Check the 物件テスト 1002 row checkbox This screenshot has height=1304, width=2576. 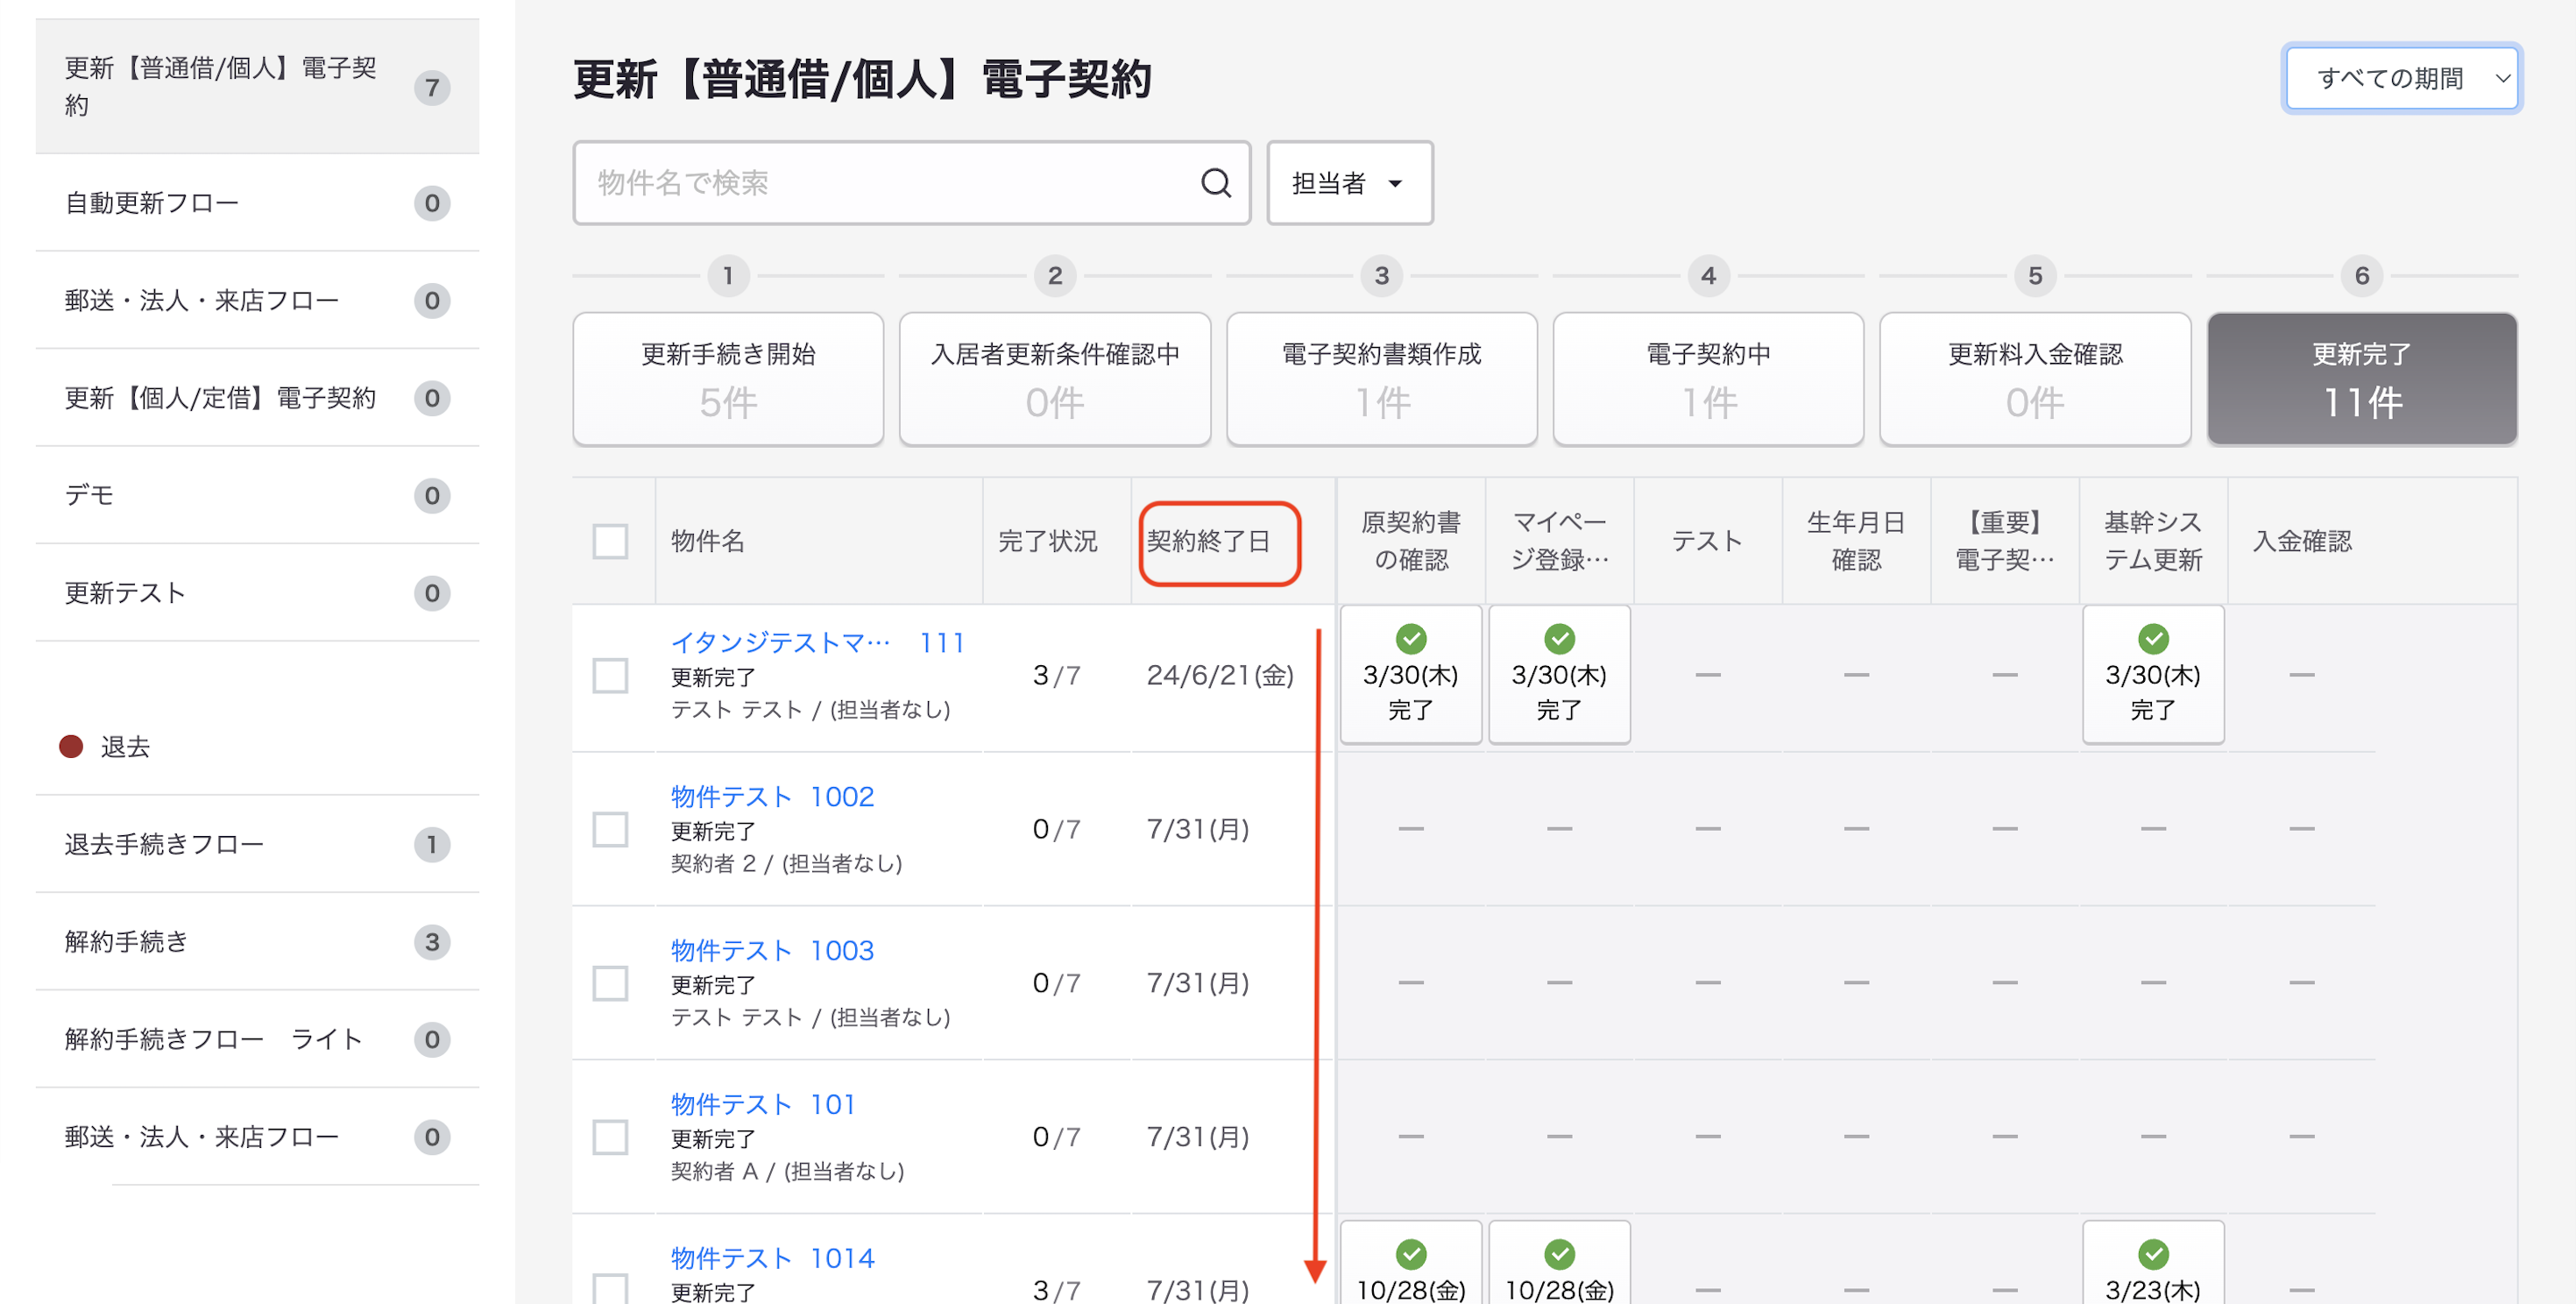tap(610, 829)
